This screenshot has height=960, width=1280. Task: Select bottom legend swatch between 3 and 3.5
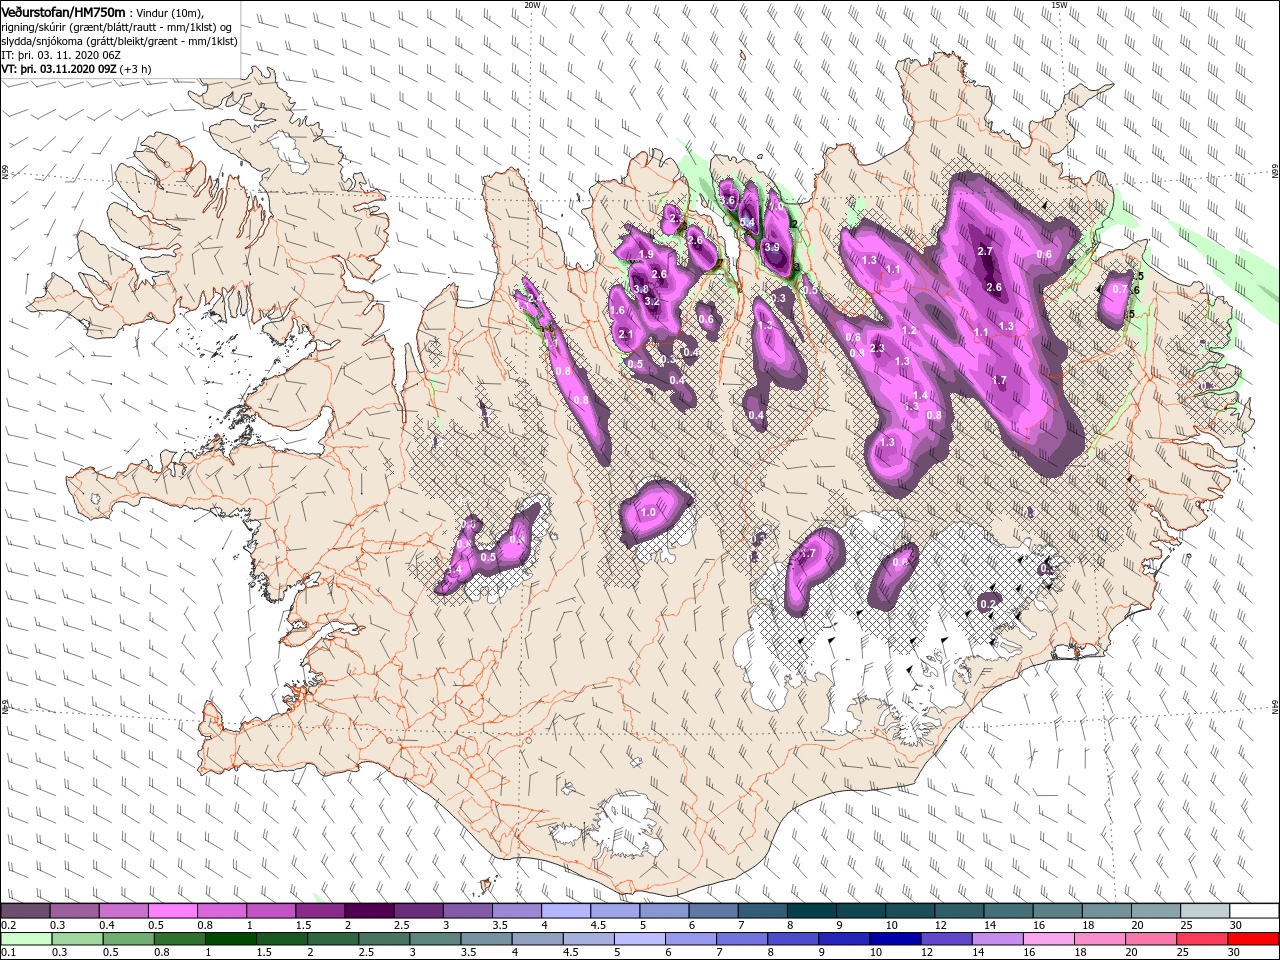click(436, 939)
